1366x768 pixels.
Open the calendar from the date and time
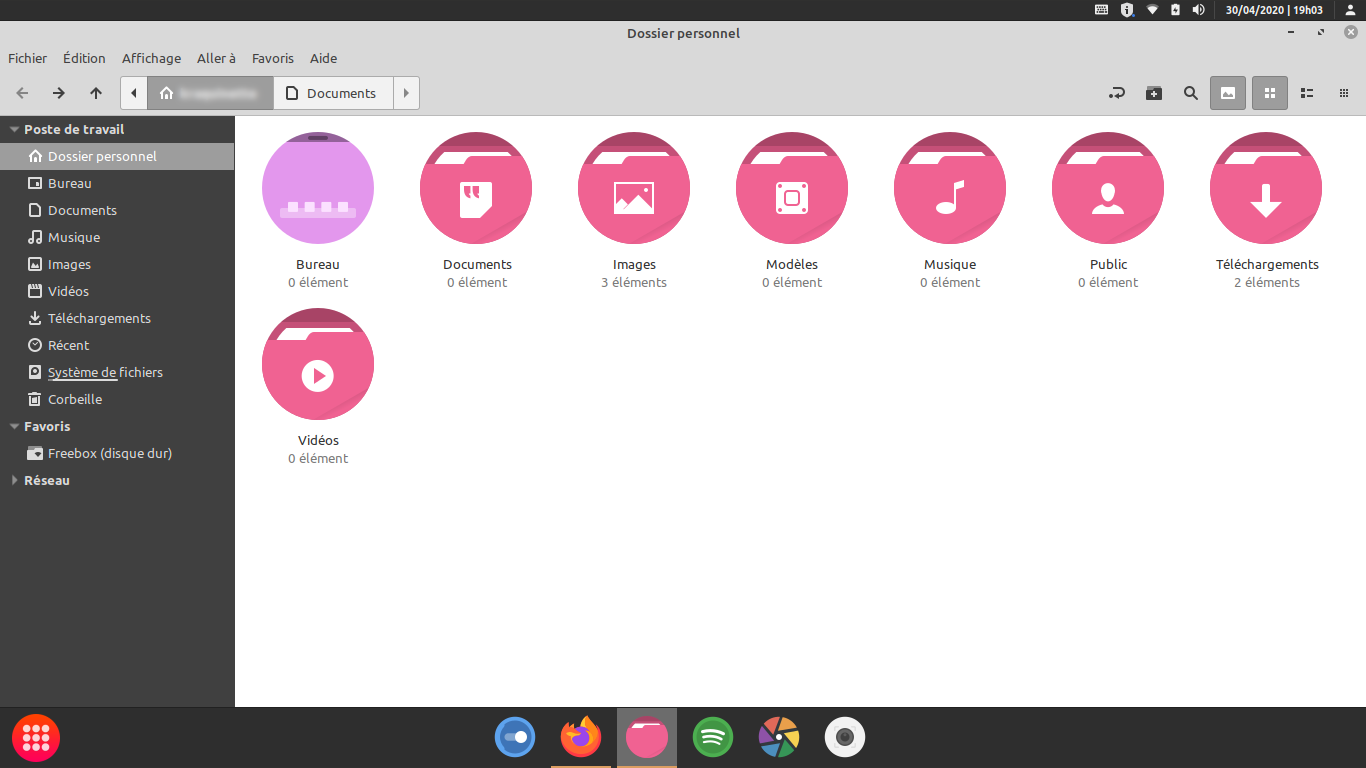1274,10
